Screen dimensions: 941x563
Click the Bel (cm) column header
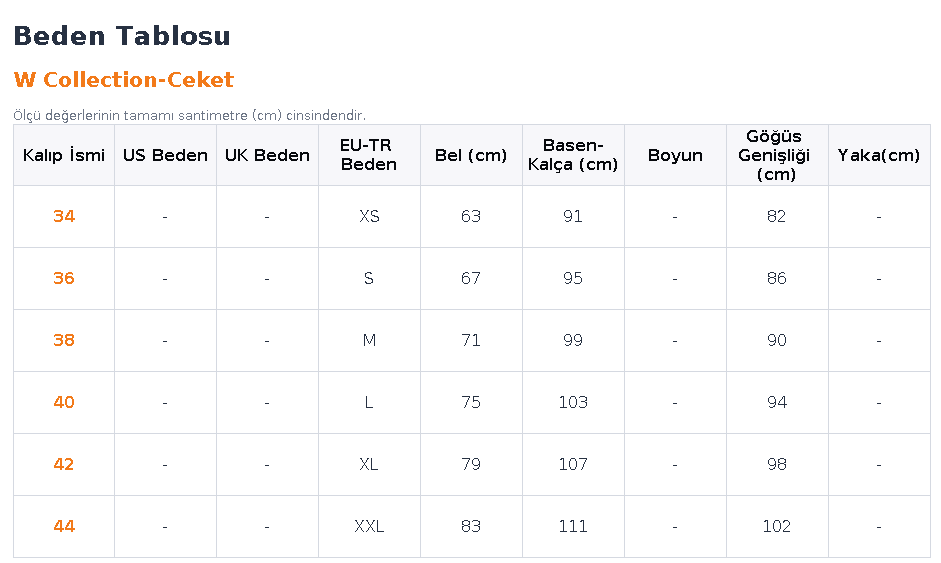point(471,155)
